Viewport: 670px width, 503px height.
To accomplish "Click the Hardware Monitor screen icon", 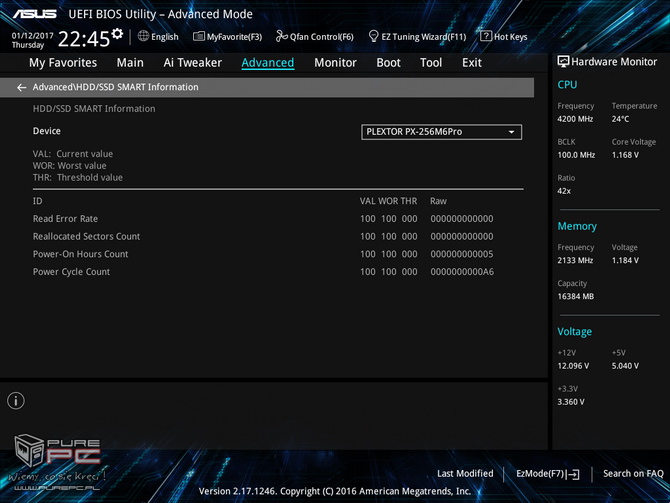I will point(563,62).
